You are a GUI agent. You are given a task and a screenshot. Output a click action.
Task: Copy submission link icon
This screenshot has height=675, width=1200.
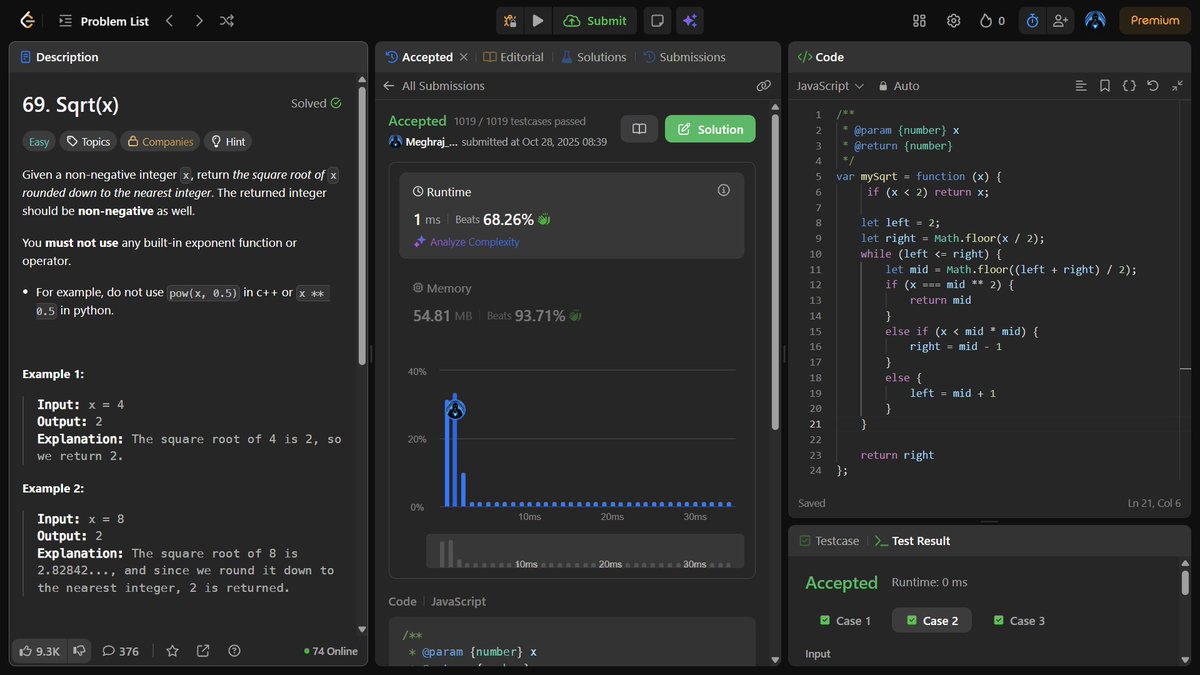point(763,86)
